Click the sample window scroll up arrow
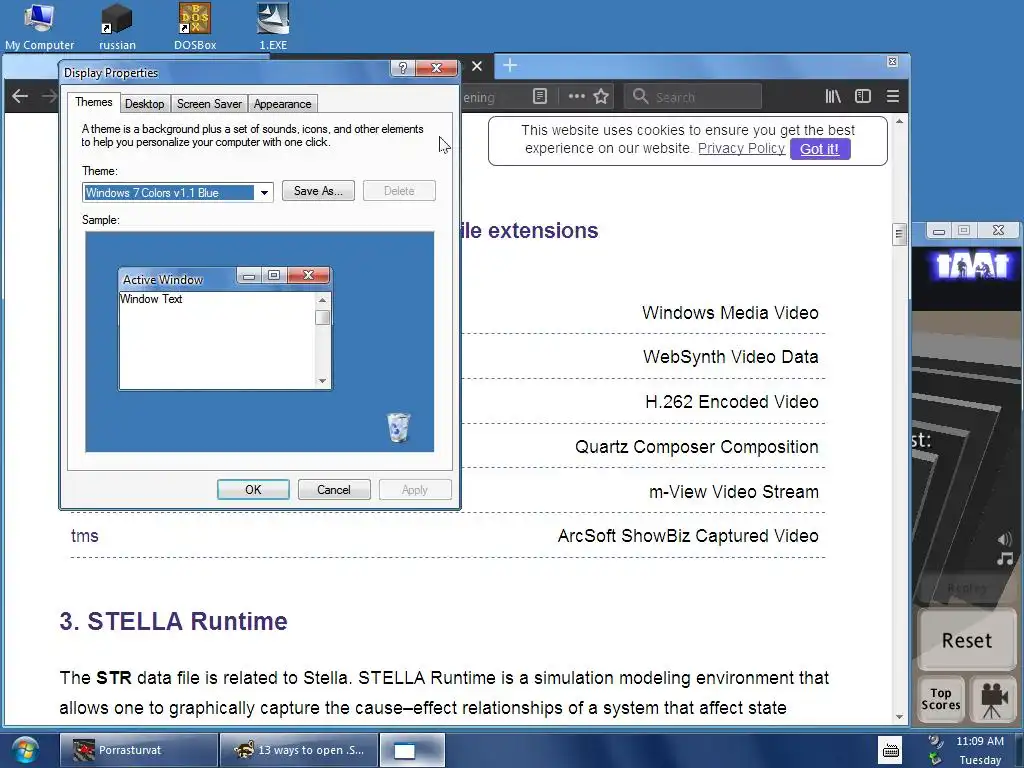 click(322, 300)
